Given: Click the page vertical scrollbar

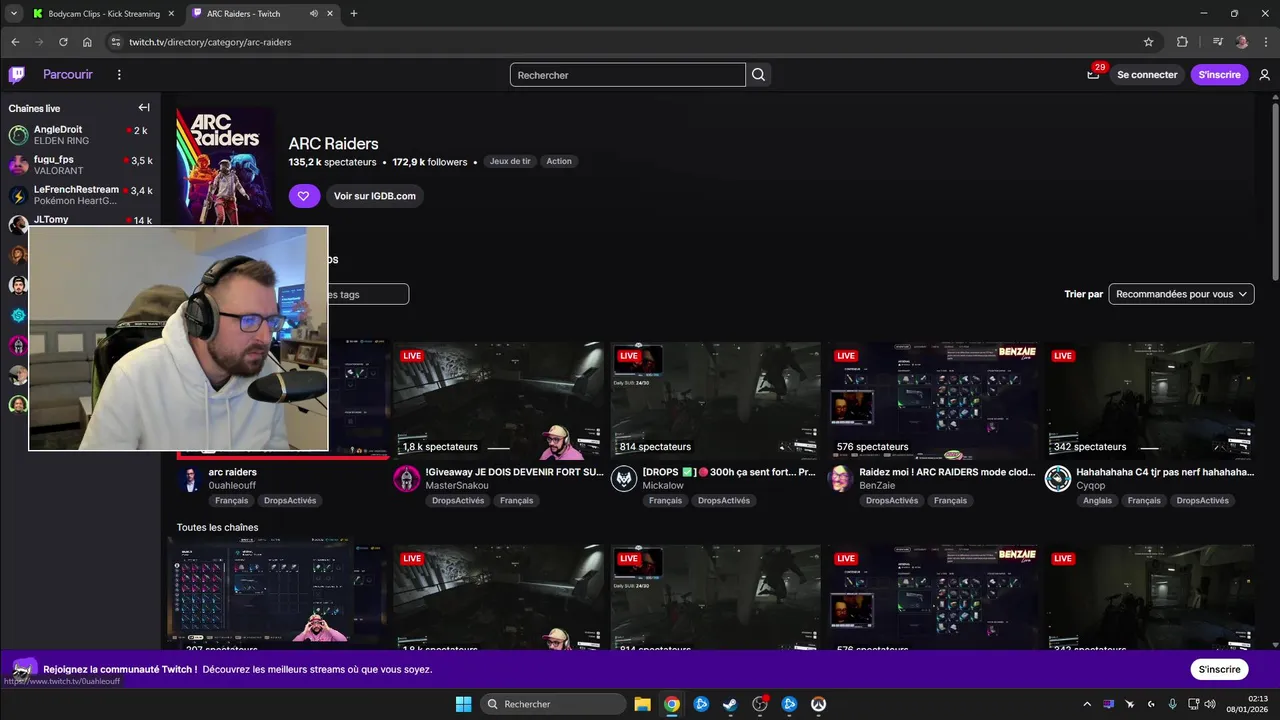Looking at the screenshot, I should (1274, 190).
